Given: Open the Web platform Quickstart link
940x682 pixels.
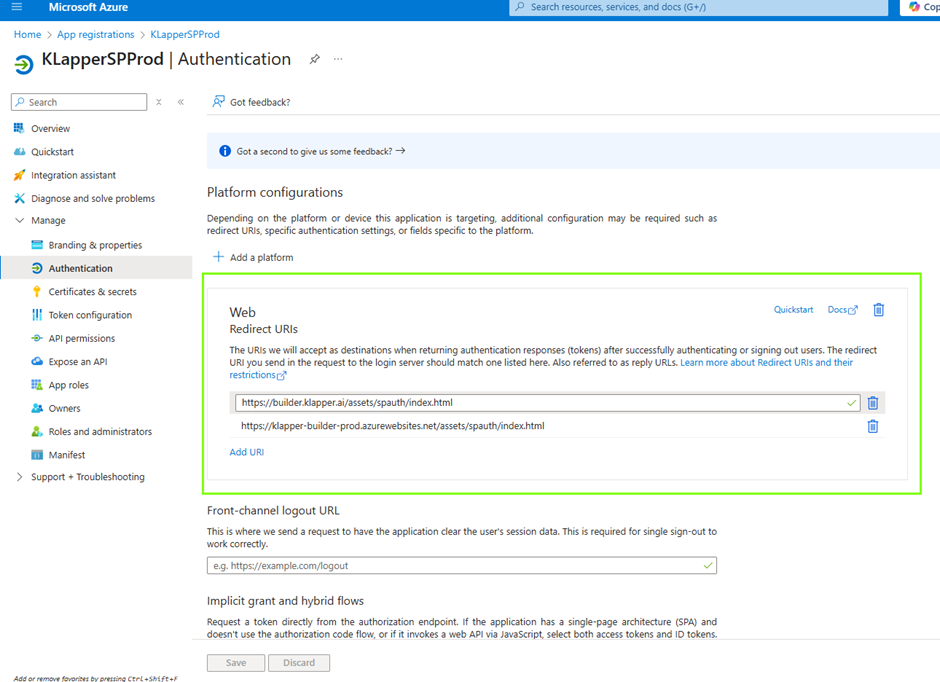Looking at the screenshot, I should point(793,309).
